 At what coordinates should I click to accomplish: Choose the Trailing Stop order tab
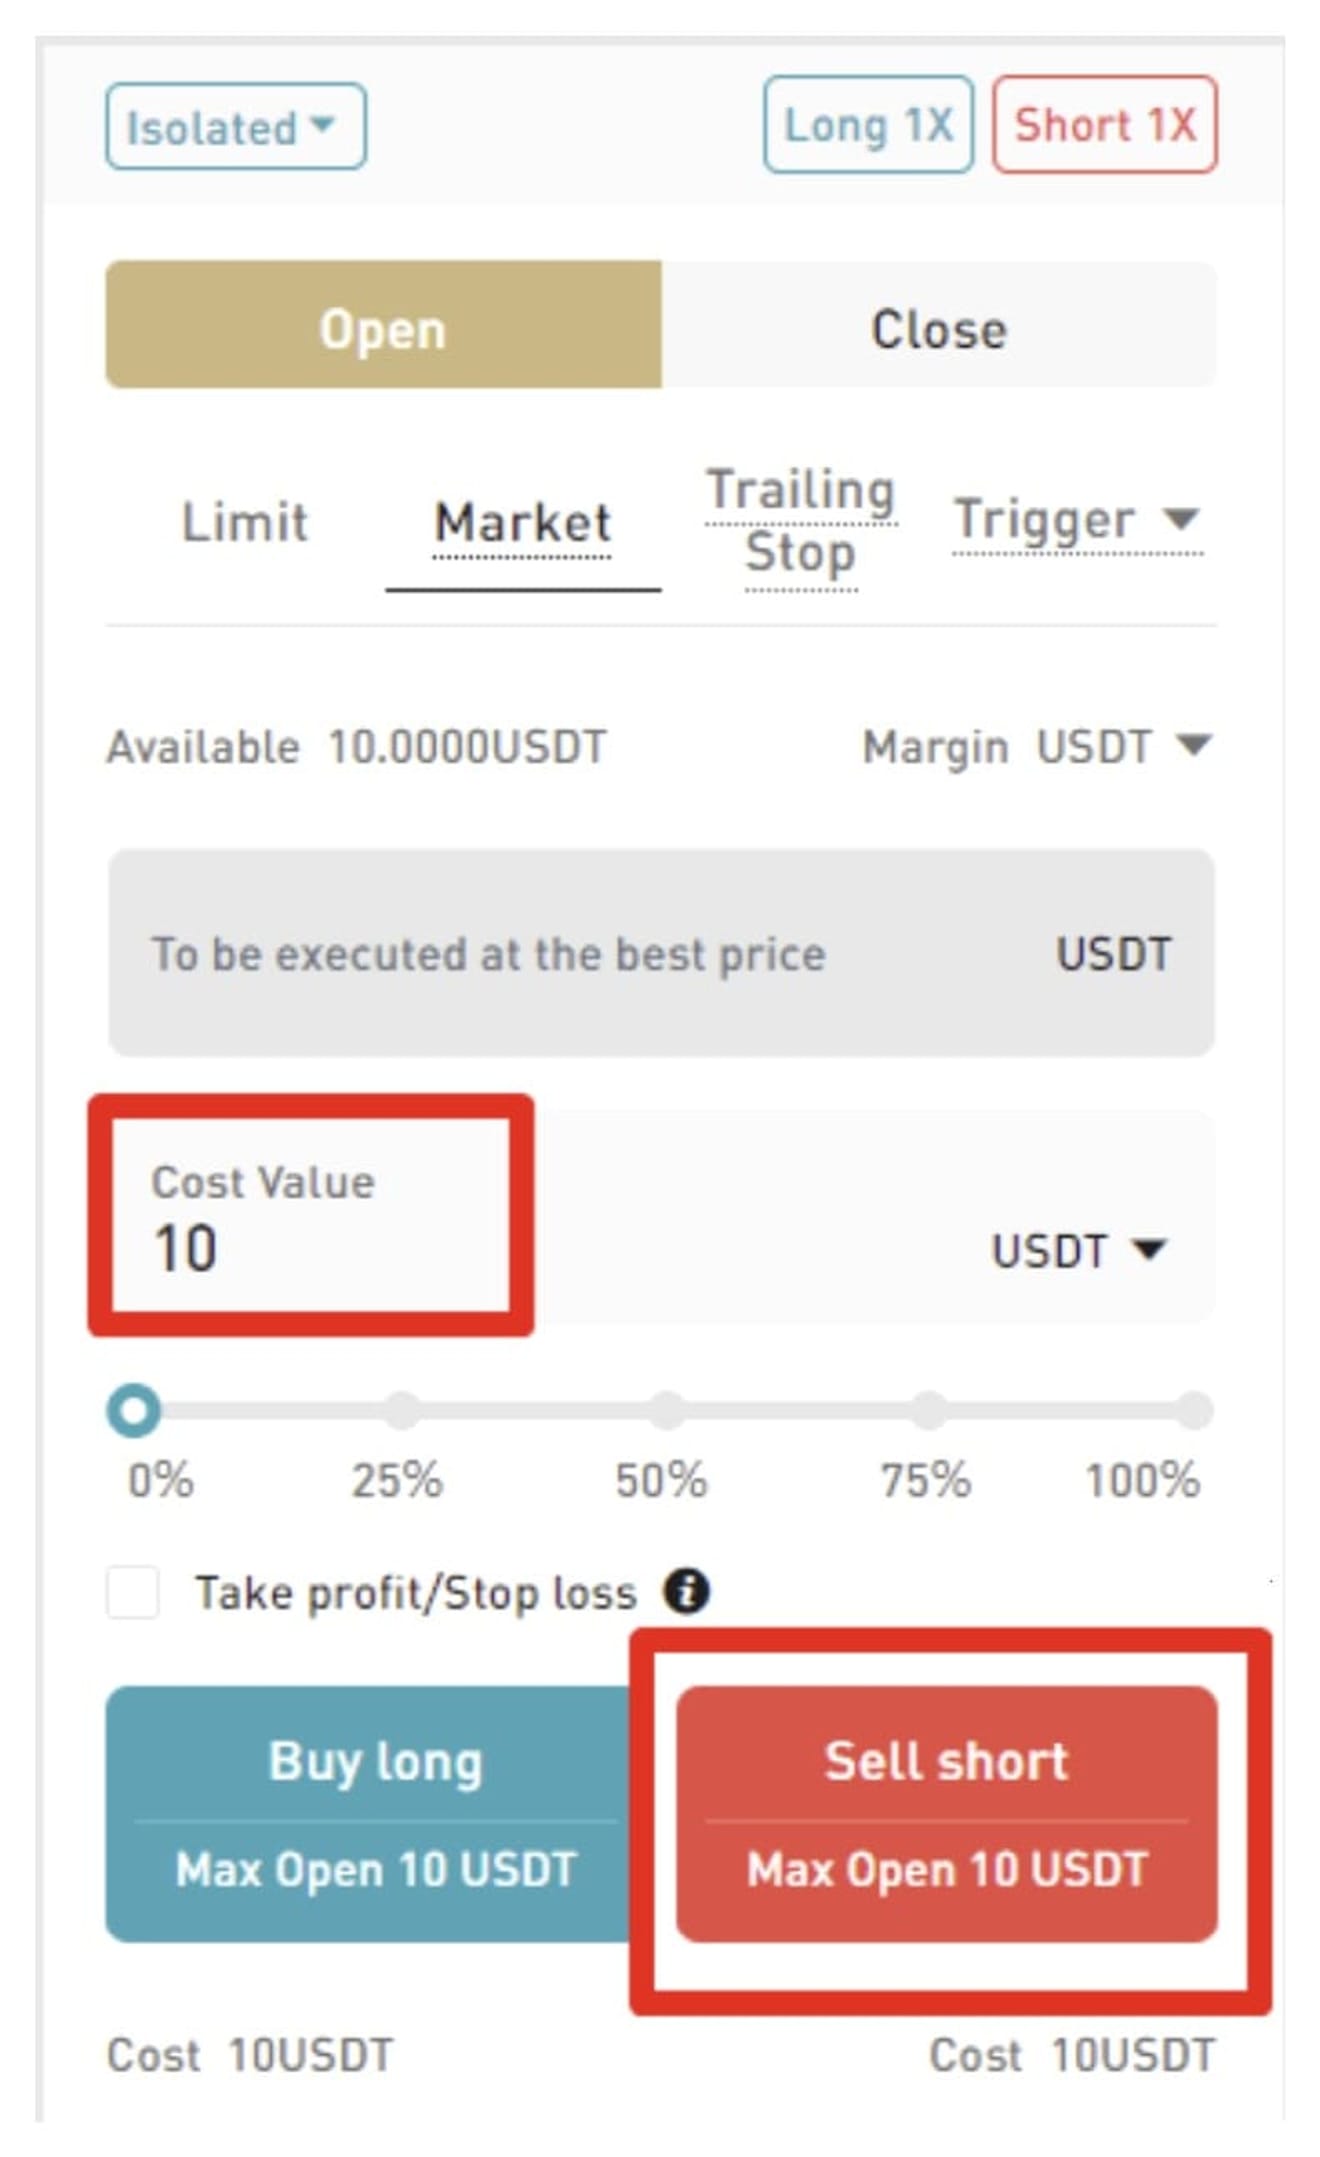[800, 522]
